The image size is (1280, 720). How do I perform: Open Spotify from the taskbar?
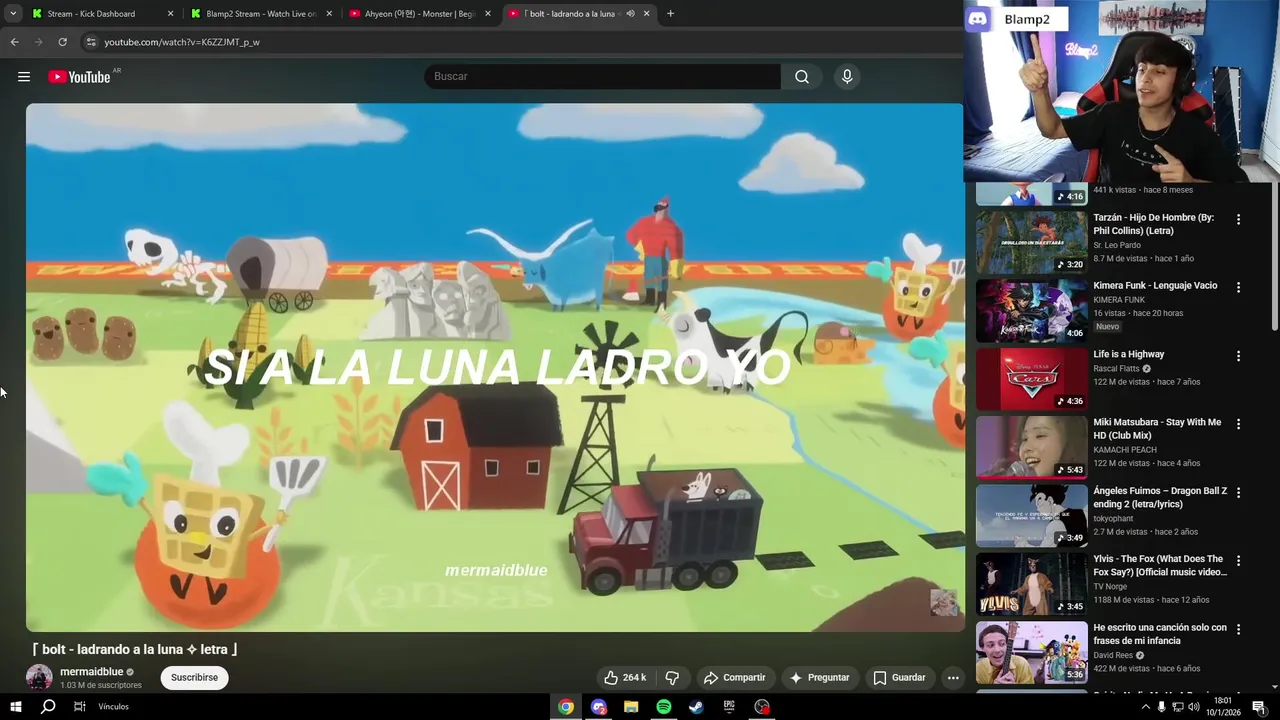coord(664,707)
